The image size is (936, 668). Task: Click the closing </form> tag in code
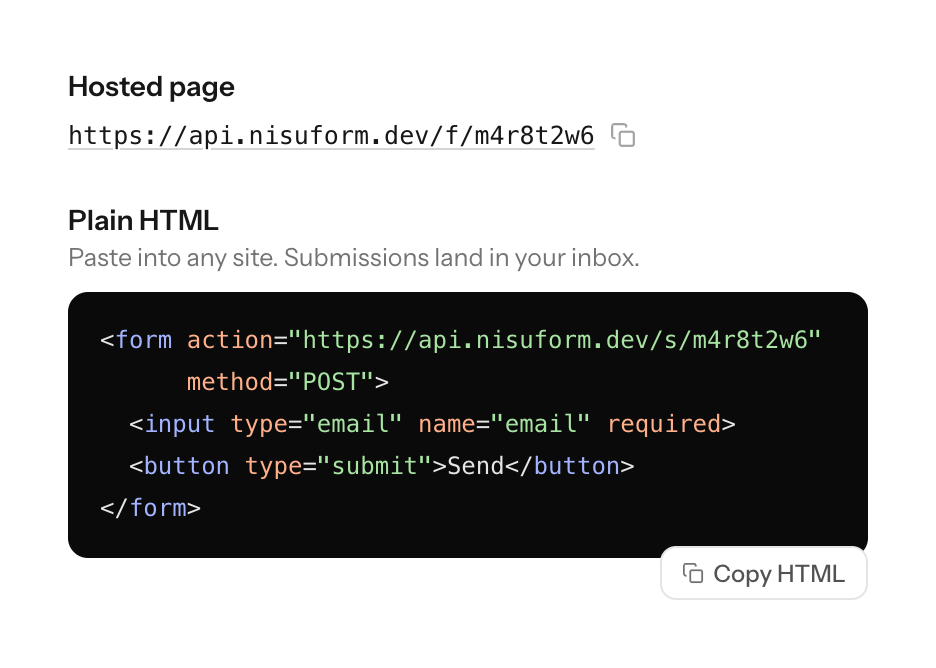tap(150, 509)
